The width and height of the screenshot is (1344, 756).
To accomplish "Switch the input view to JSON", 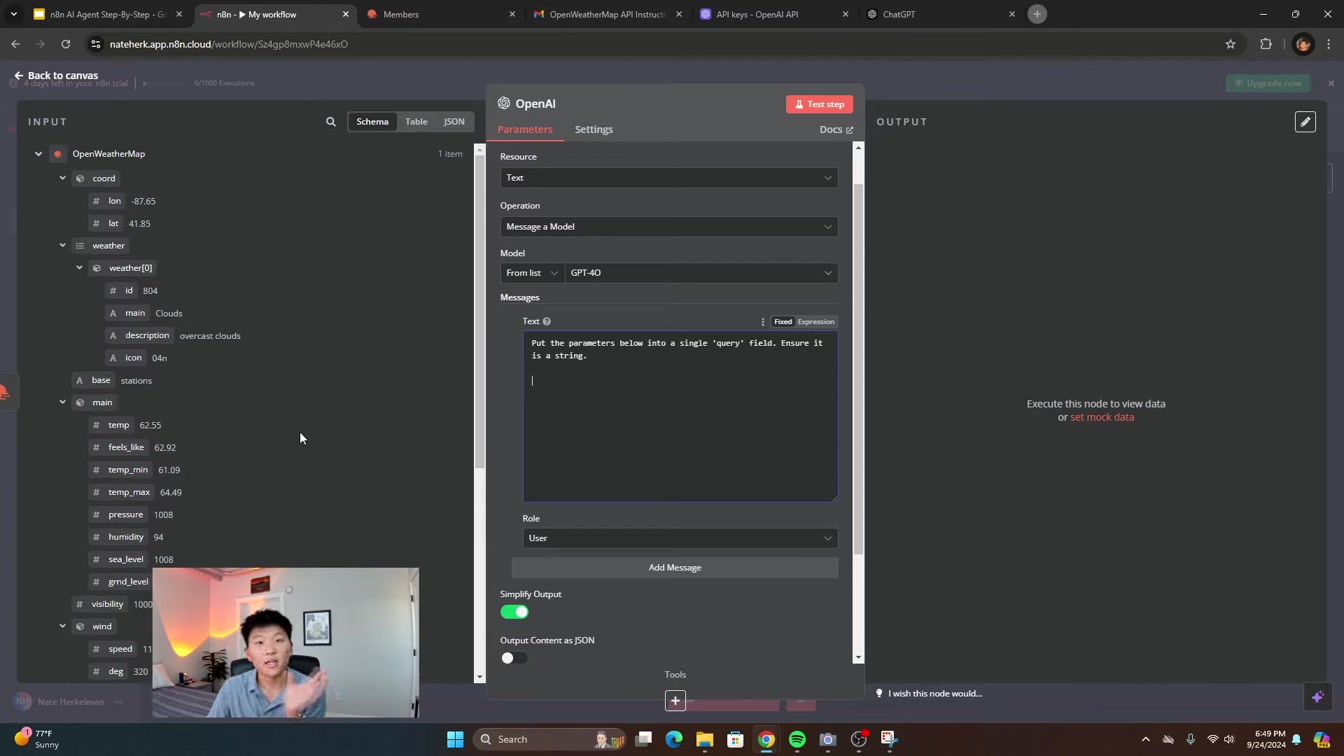I will [x=454, y=122].
